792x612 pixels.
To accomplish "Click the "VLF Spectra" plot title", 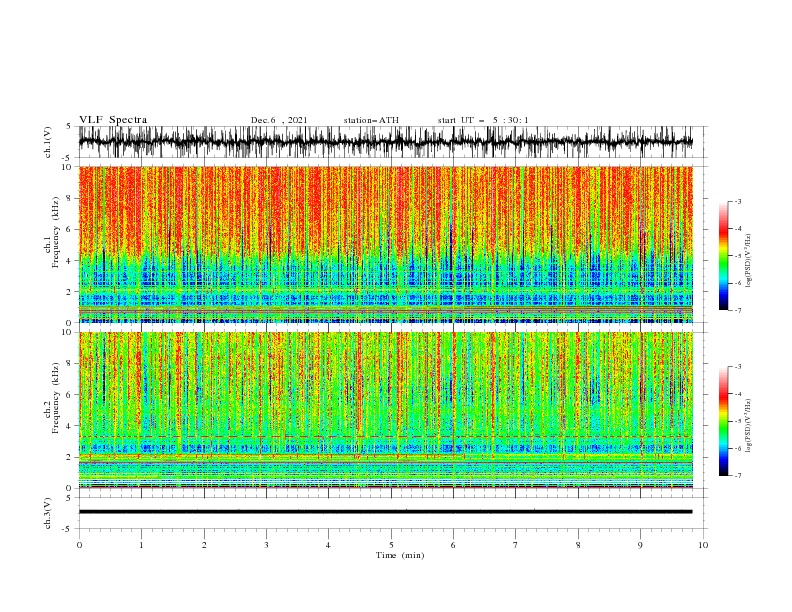I will point(113,120).
